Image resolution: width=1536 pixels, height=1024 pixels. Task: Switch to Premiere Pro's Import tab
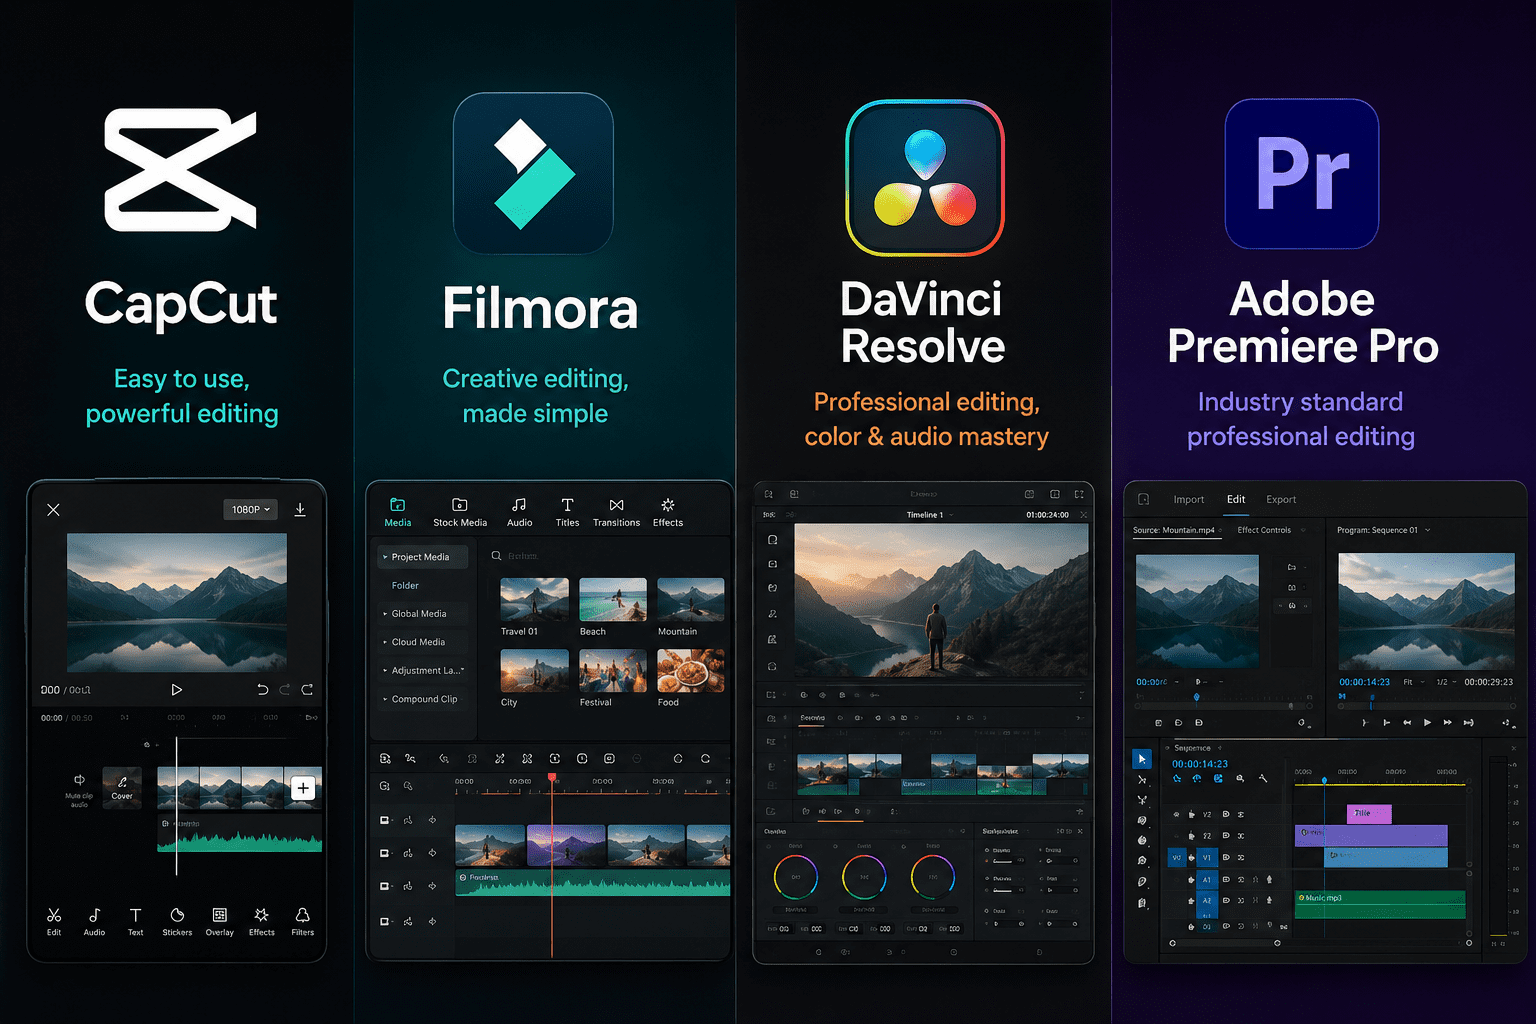(x=1189, y=500)
